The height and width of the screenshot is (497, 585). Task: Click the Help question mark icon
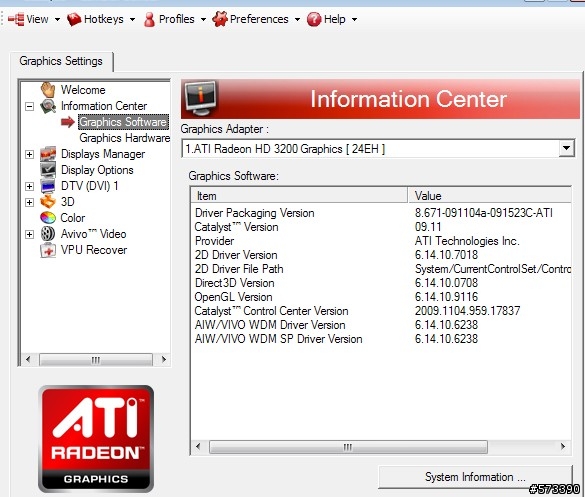point(314,19)
